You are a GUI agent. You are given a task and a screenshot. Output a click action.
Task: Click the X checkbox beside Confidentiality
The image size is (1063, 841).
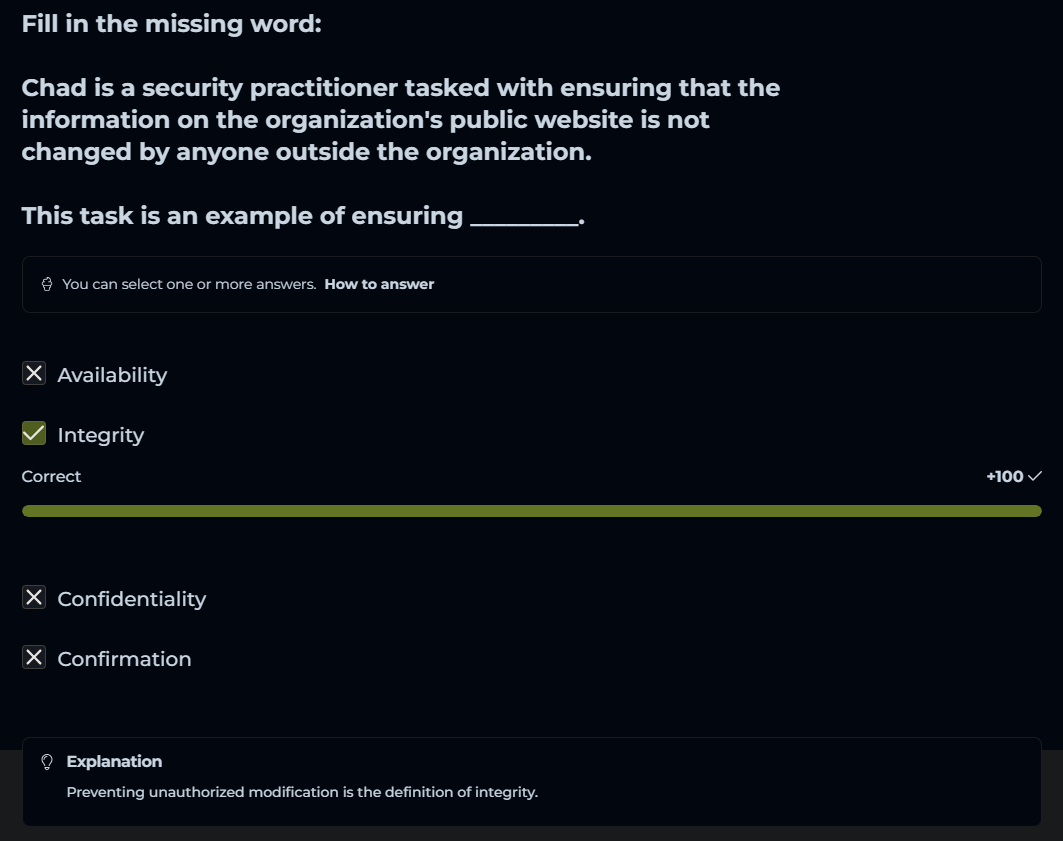34,598
